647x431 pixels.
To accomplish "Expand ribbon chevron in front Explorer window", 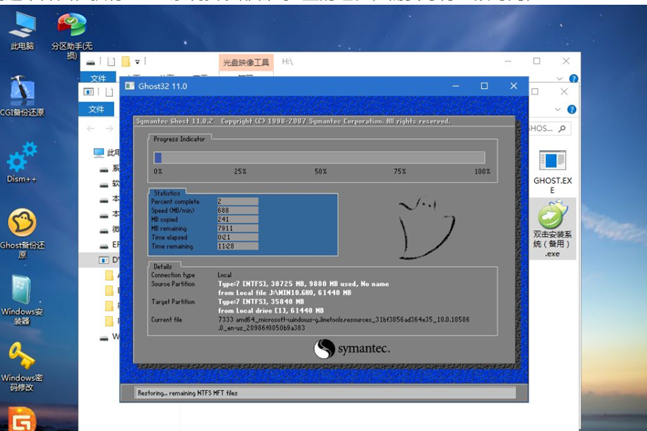I will [557, 110].
